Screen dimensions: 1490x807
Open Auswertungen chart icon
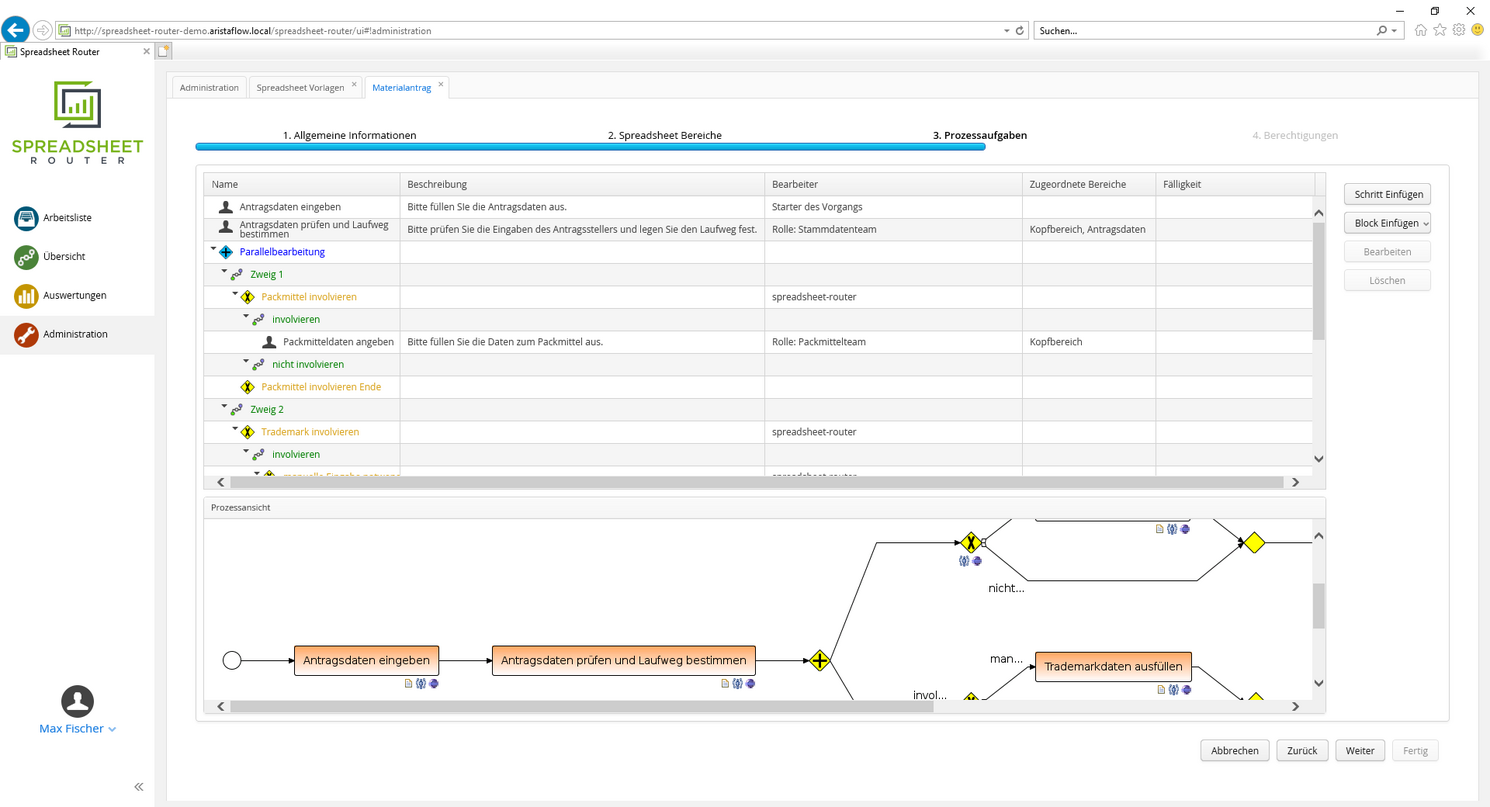coord(26,296)
